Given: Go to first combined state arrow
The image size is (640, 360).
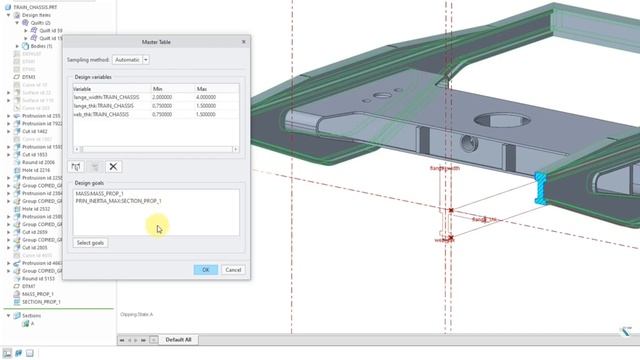Looking at the screenshot, I should click(x=122, y=340).
